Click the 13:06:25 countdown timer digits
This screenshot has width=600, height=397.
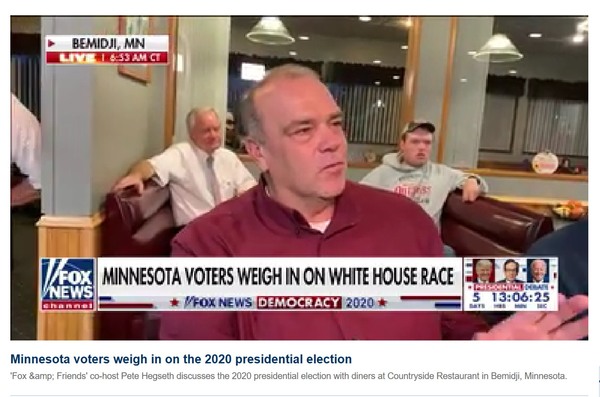(x=521, y=297)
